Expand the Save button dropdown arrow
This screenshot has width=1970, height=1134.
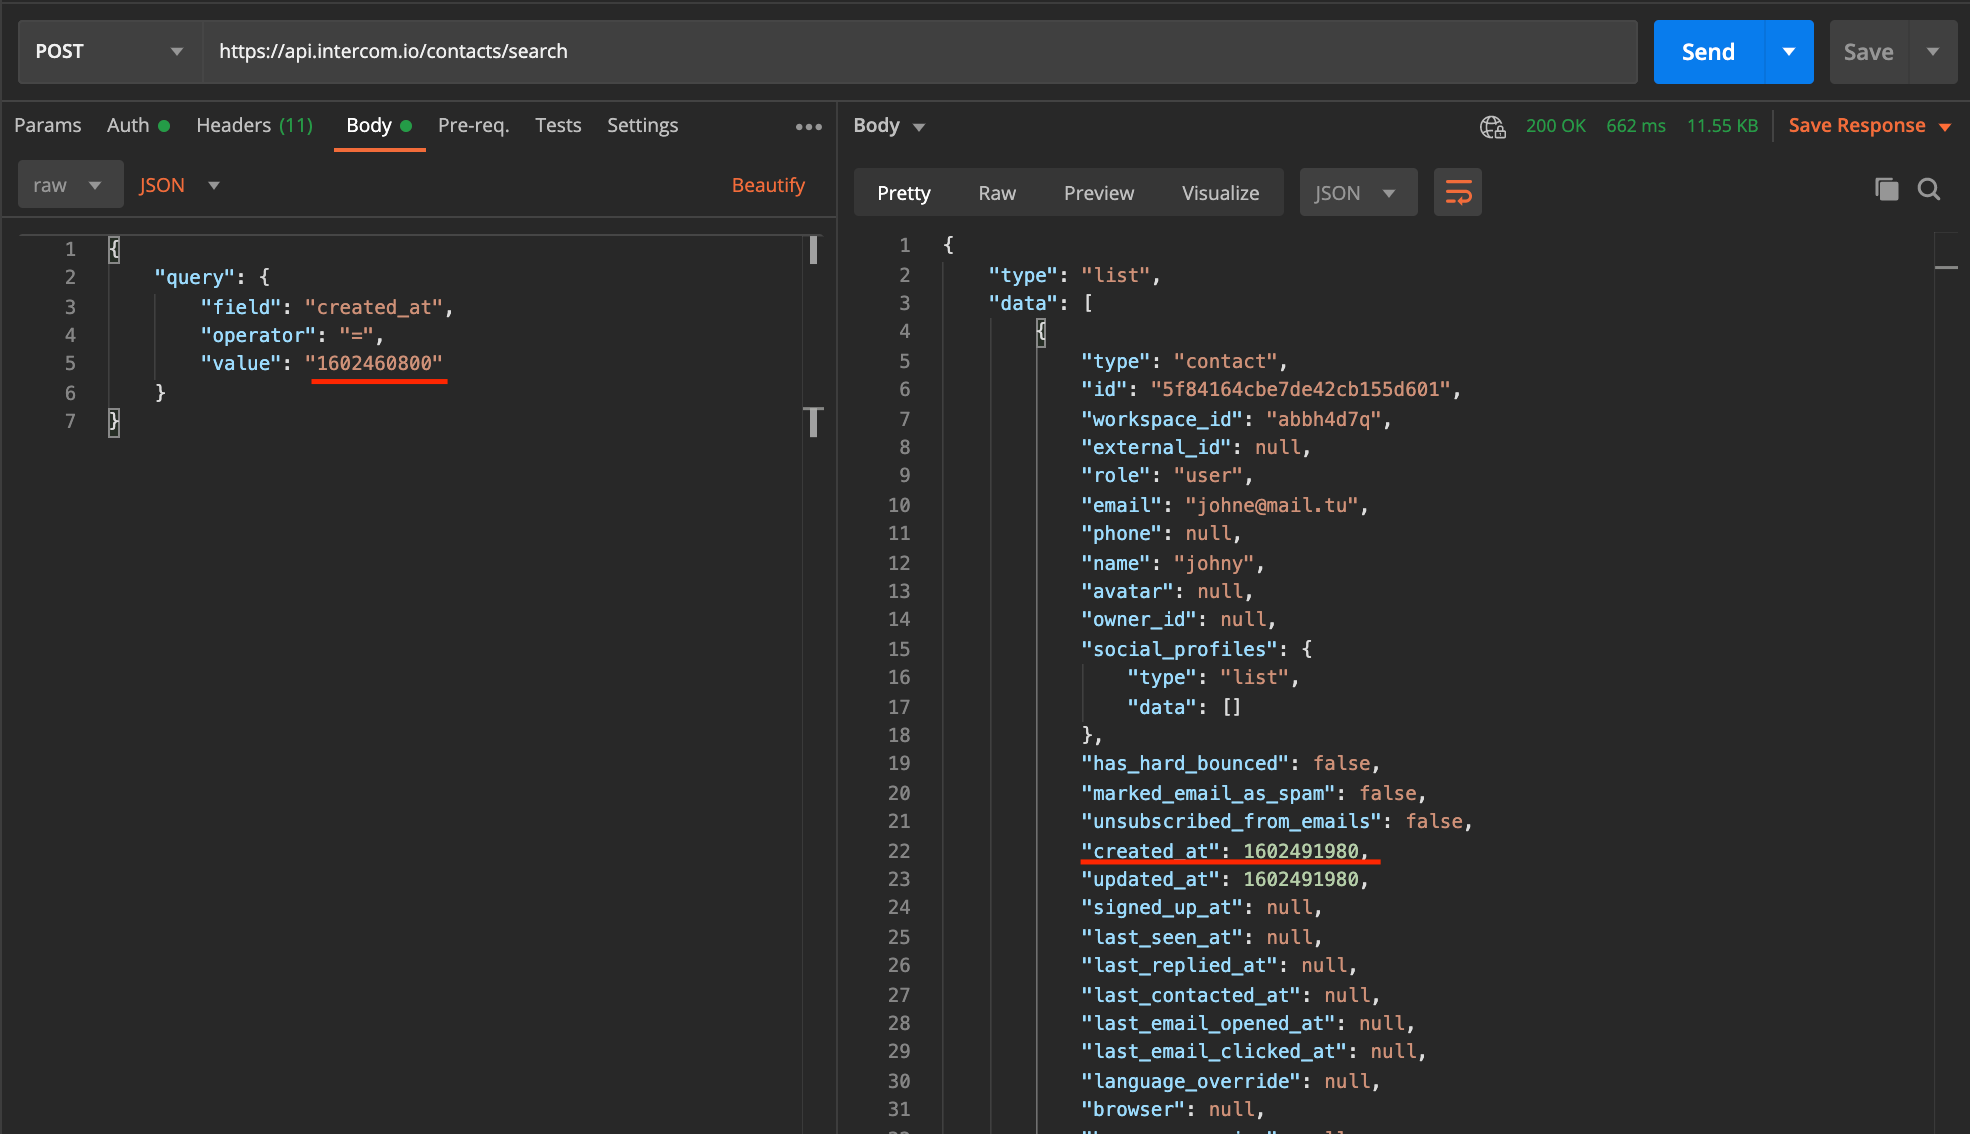point(1933,52)
